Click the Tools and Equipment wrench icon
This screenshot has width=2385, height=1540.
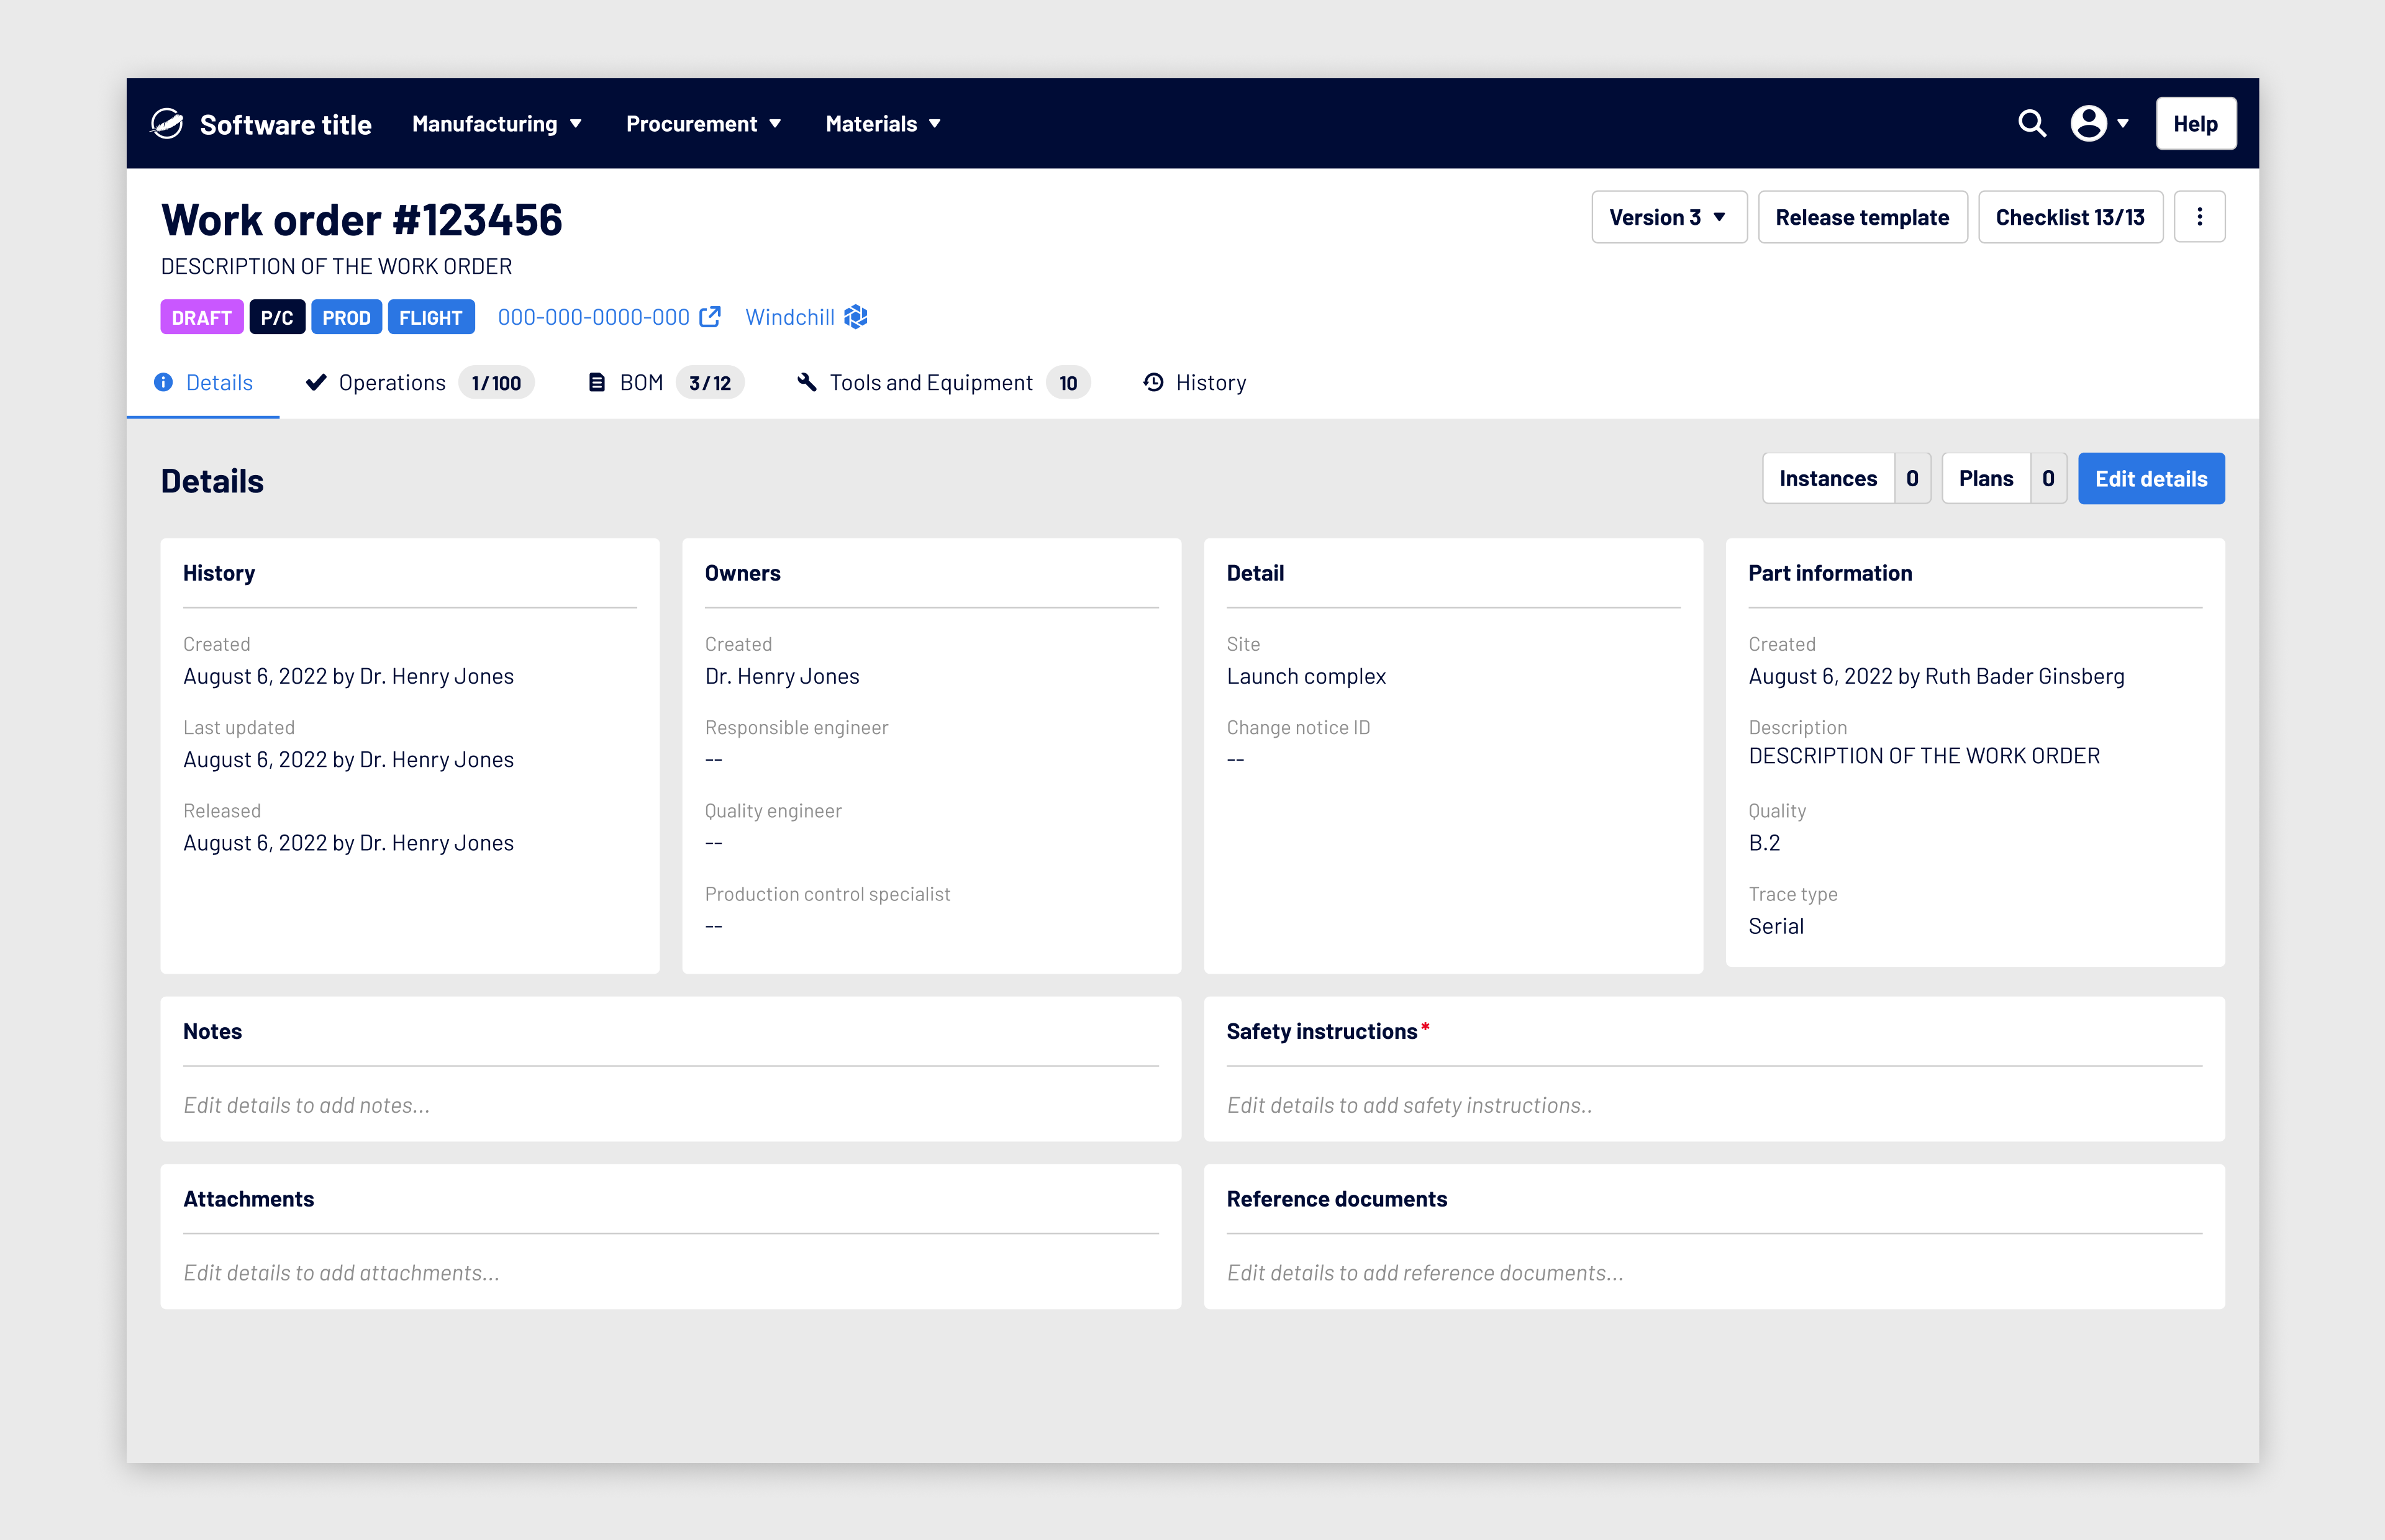click(x=806, y=382)
